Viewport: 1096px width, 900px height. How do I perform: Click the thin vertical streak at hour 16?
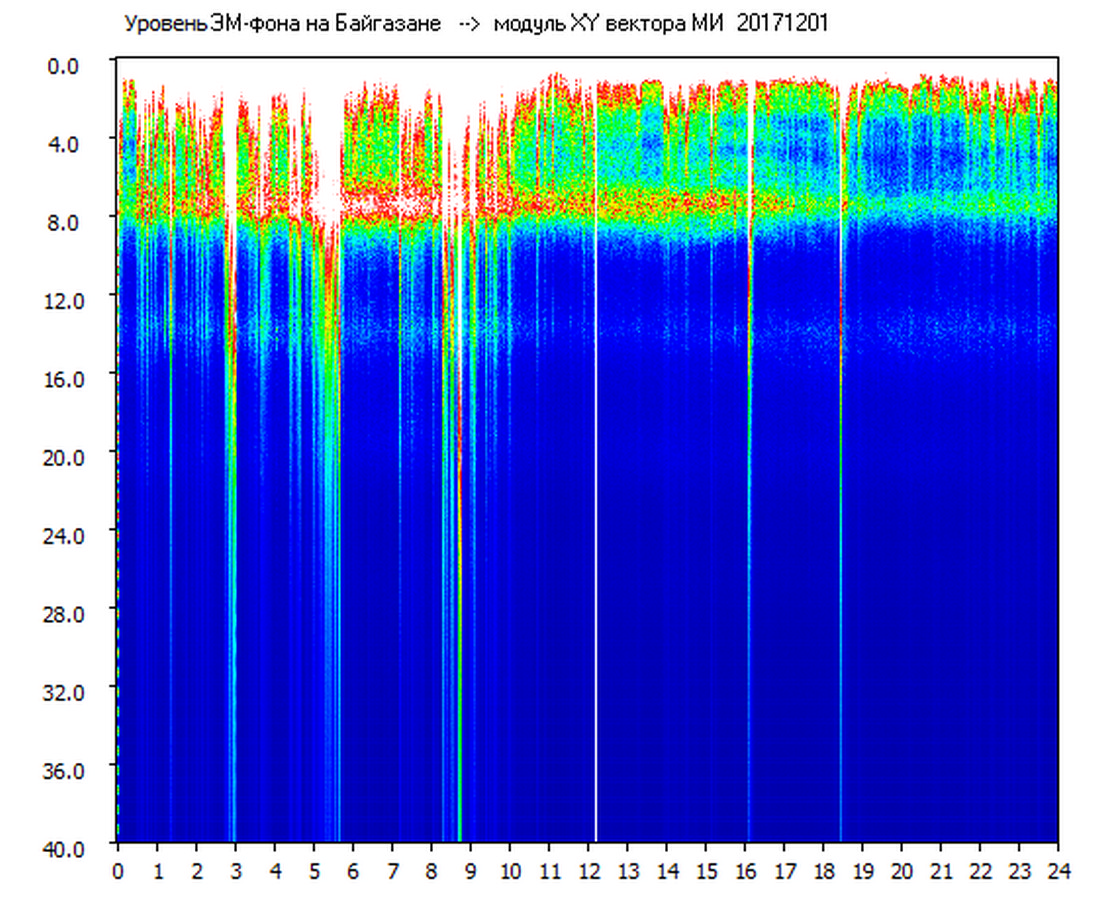pyautogui.click(x=748, y=500)
